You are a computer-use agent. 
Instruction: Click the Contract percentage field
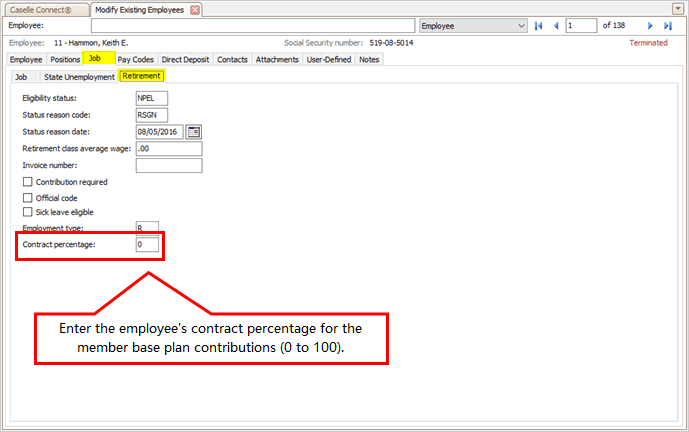click(147, 245)
